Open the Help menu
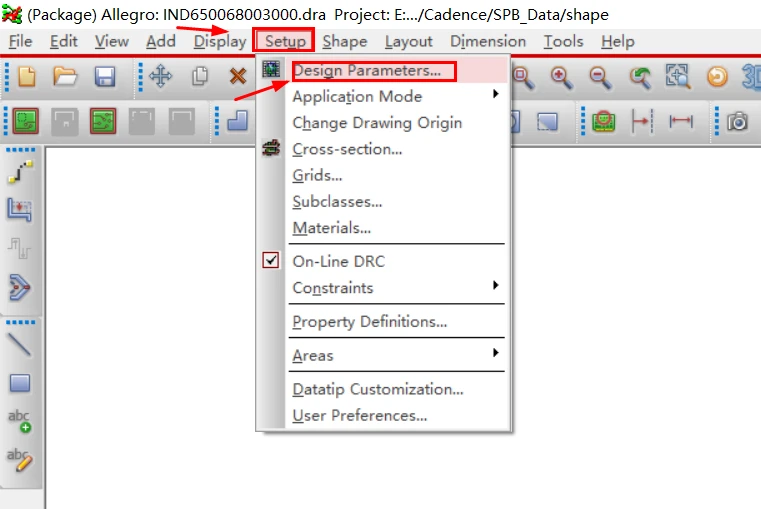761x509 pixels. pos(617,42)
